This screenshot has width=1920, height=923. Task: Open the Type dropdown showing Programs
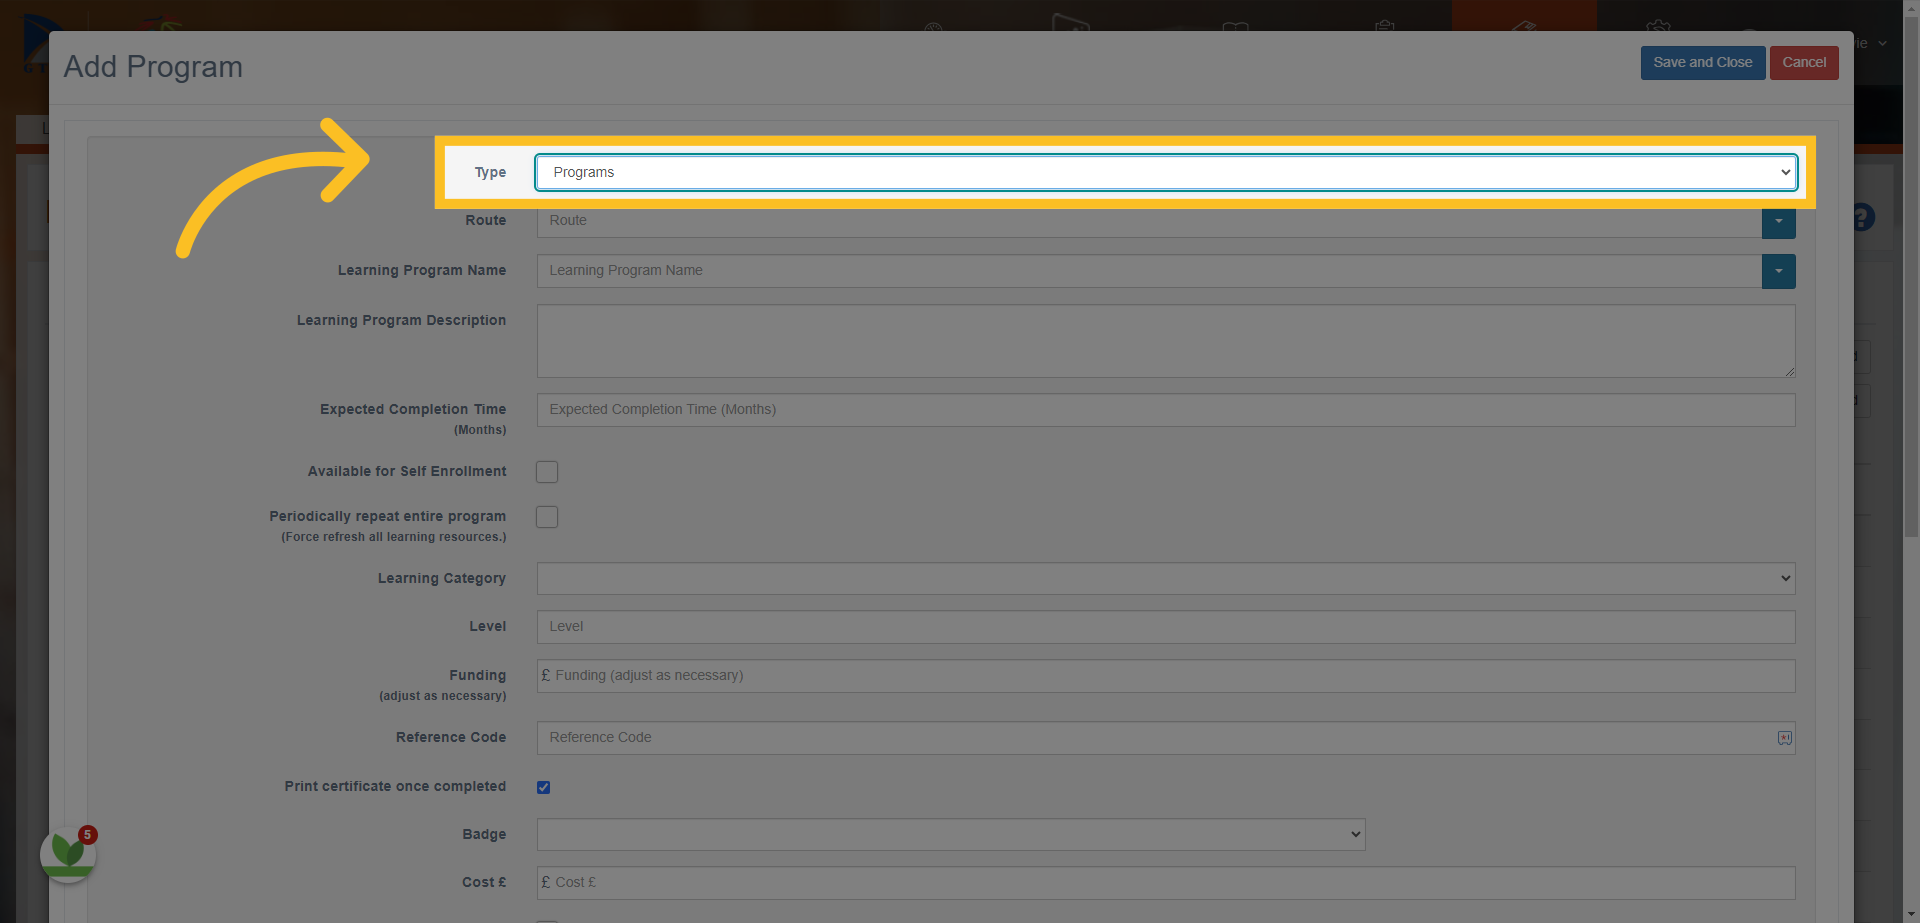pyautogui.click(x=1165, y=172)
